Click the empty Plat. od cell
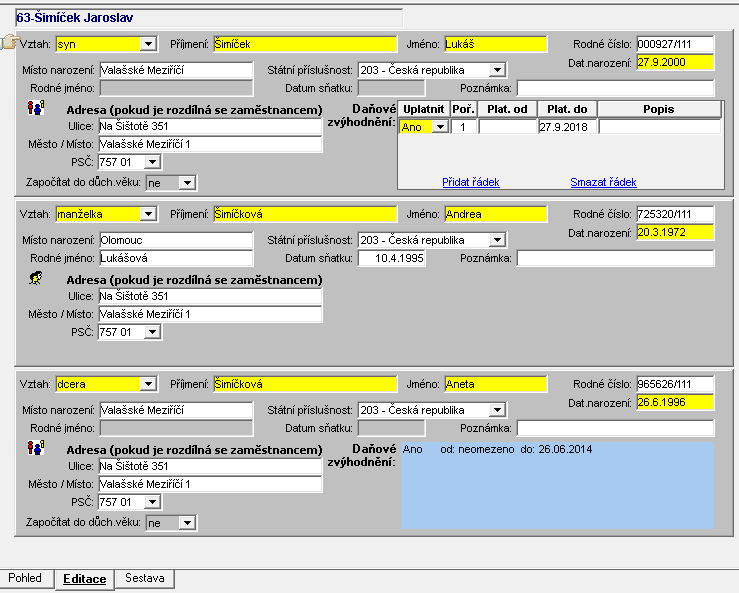The image size is (739, 593). (508, 127)
